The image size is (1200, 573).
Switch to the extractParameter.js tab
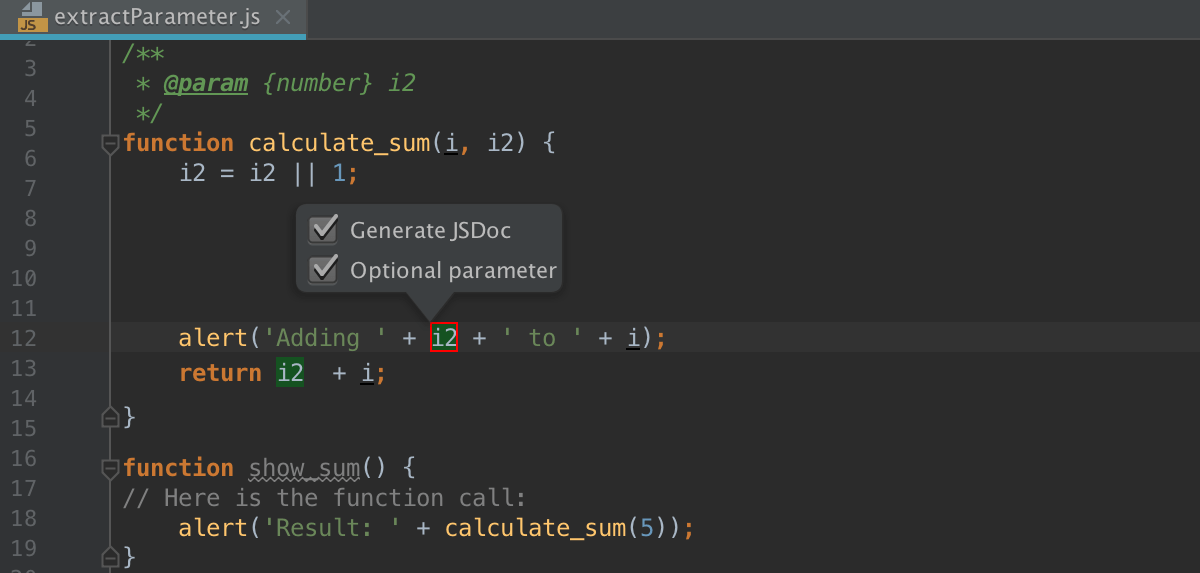click(x=160, y=17)
